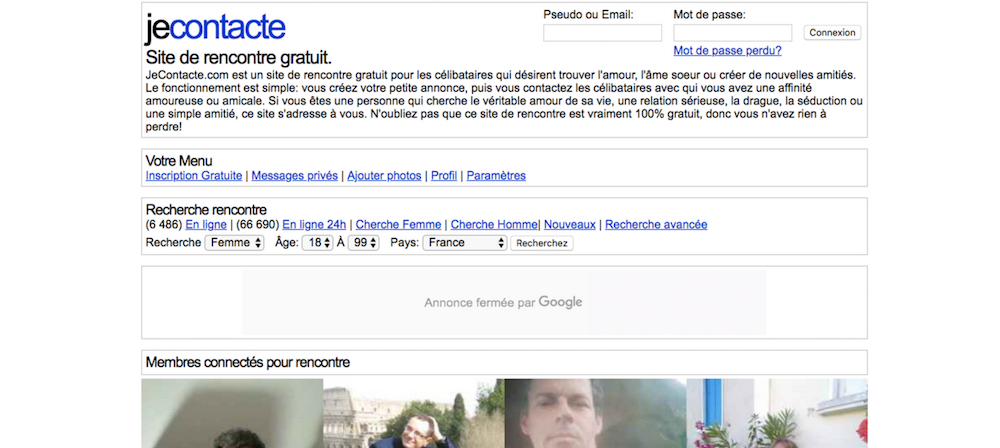Open the minimum age 18 dropdown
Image resolution: width=1000 pixels, height=448 pixels.
pyautogui.click(x=317, y=243)
